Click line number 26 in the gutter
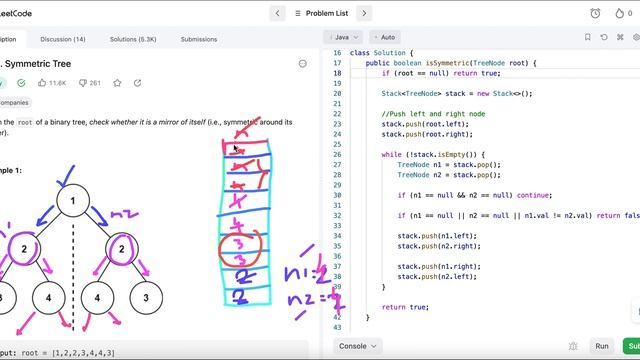 click(x=337, y=155)
